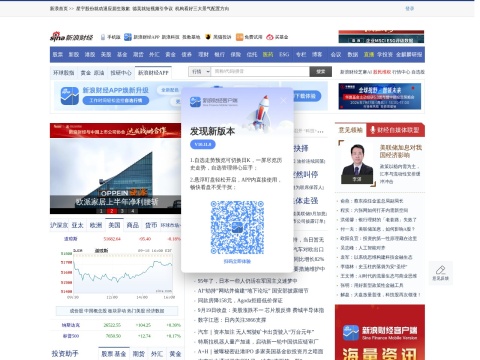Click the 热门美股 link below chart
The height and width of the screenshot is (360, 480).
[x=136, y=311]
